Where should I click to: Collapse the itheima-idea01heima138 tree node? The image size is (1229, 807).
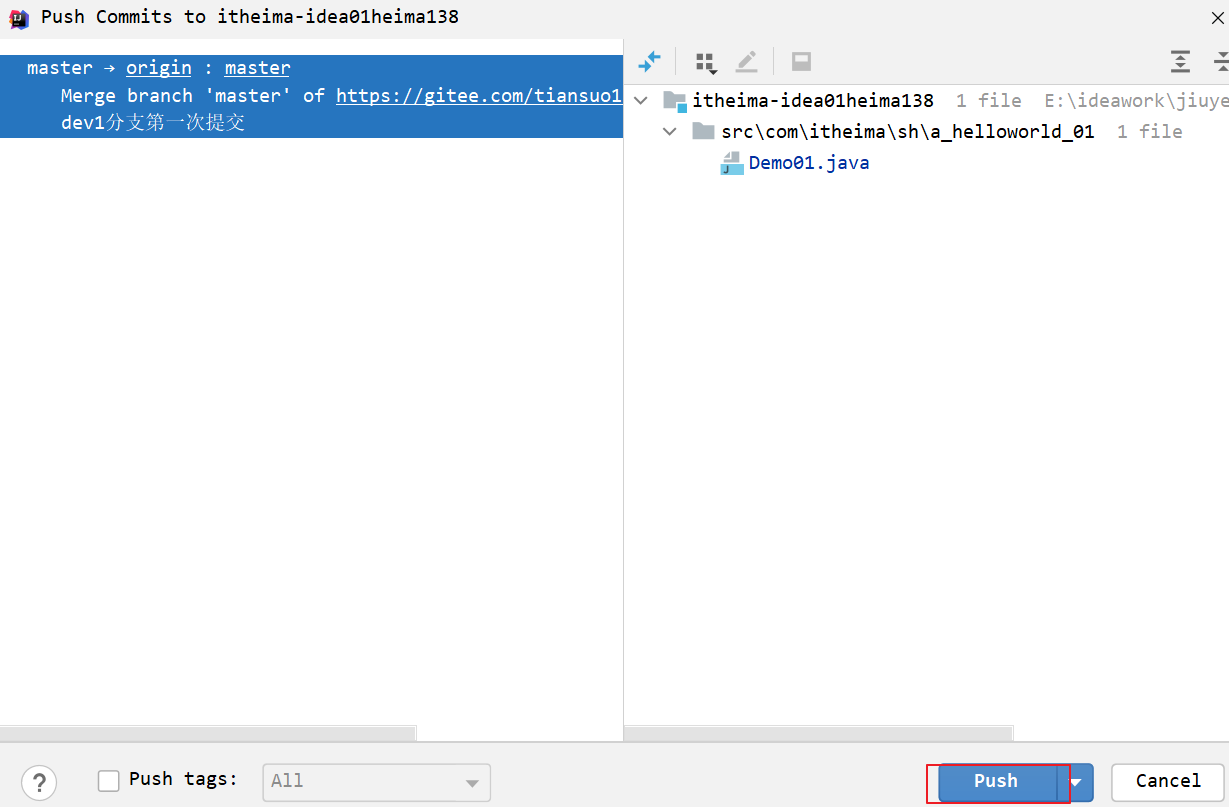pyautogui.click(x=642, y=101)
